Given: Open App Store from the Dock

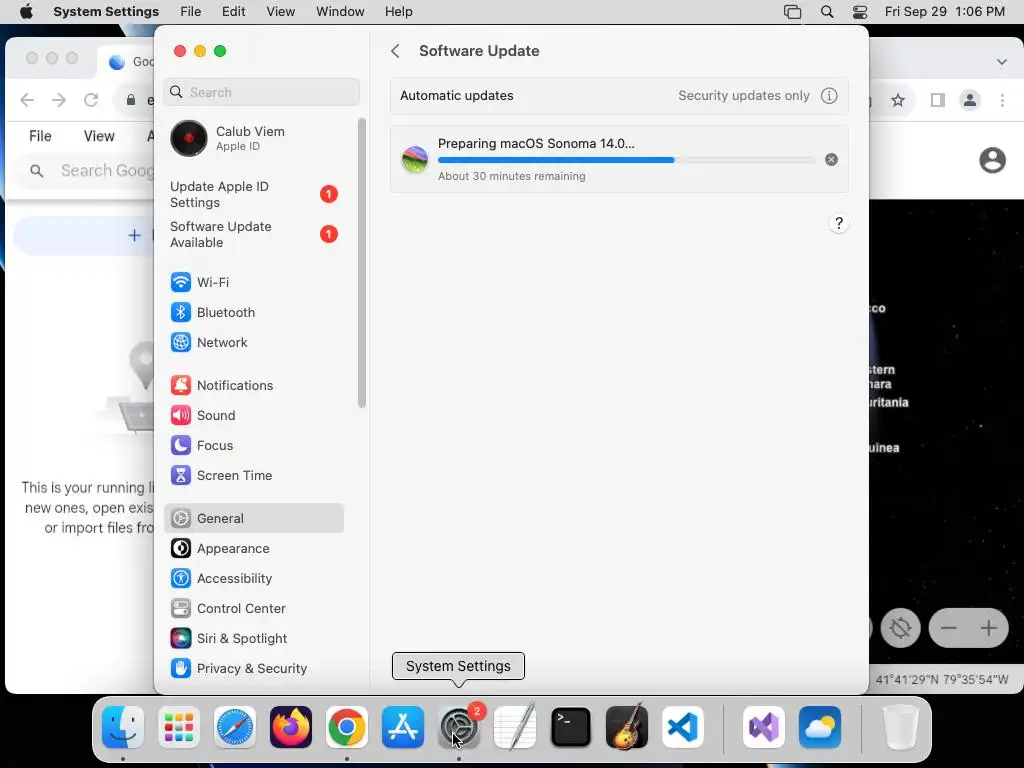Looking at the screenshot, I should point(403,727).
